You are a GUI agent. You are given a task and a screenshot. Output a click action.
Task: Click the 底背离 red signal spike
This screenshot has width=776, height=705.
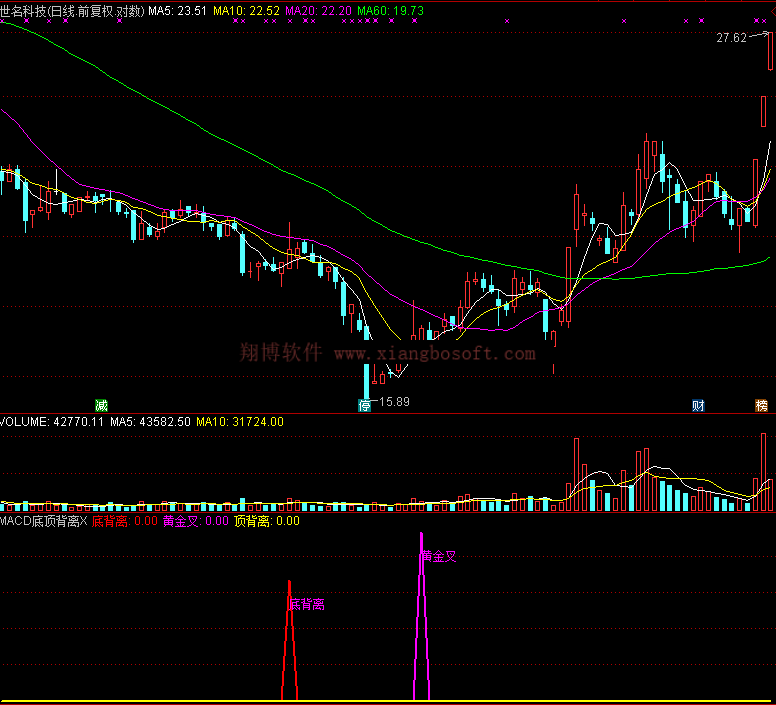290,640
